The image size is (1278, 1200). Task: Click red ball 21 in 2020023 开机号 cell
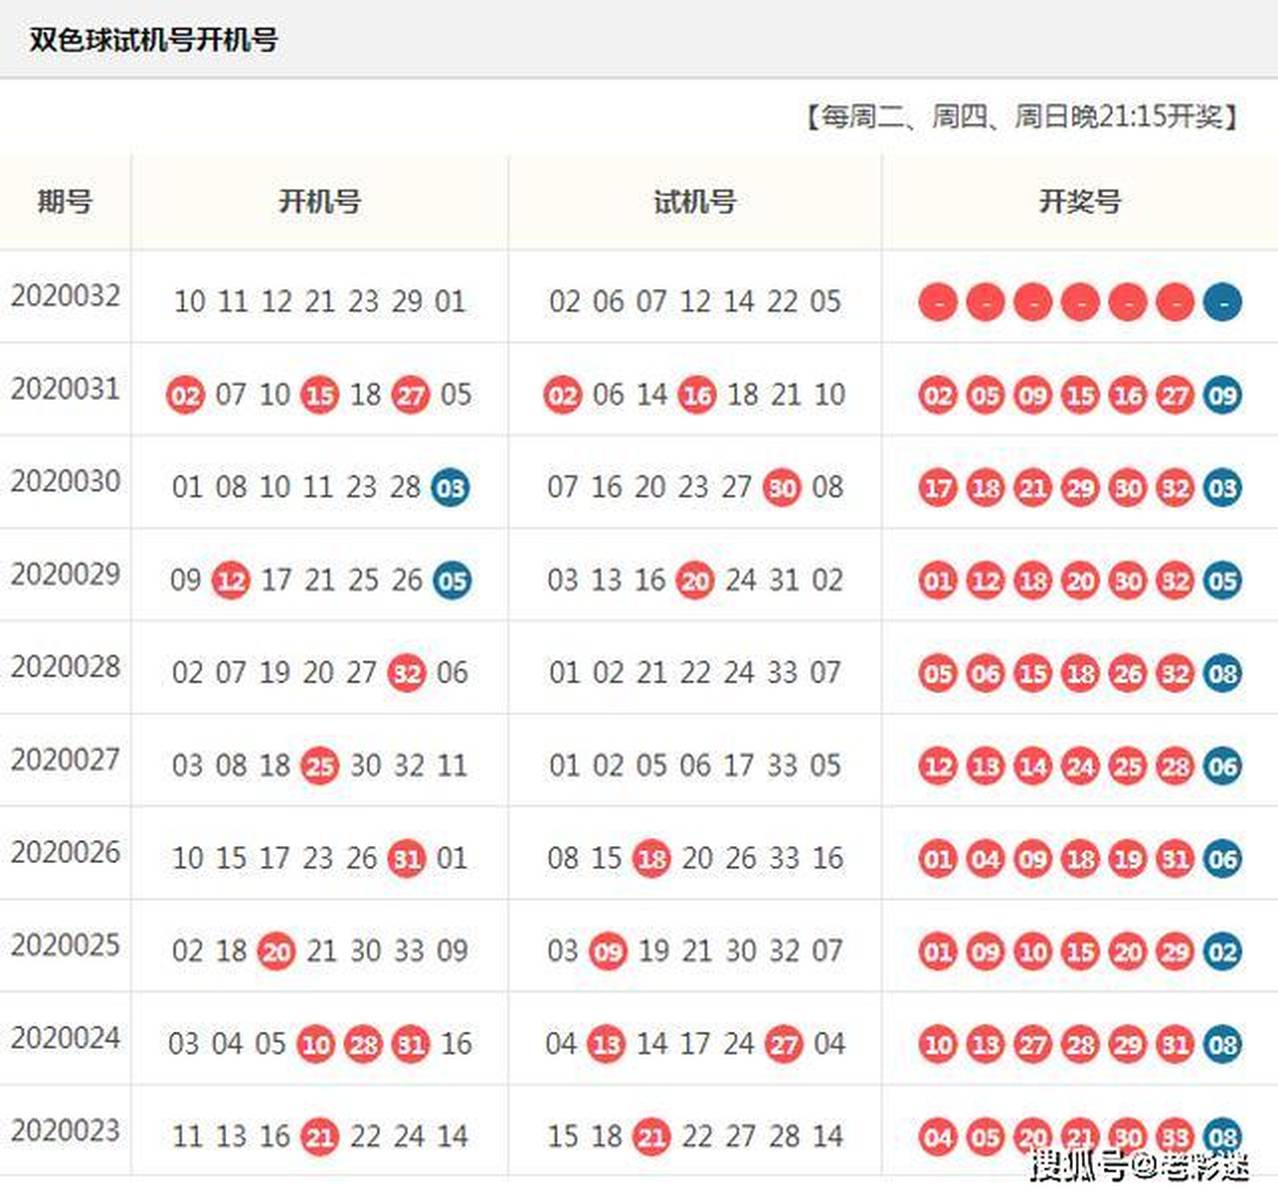coord(320,1137)
